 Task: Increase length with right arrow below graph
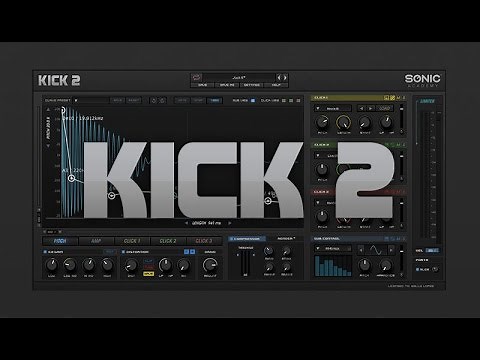[229, 223]
